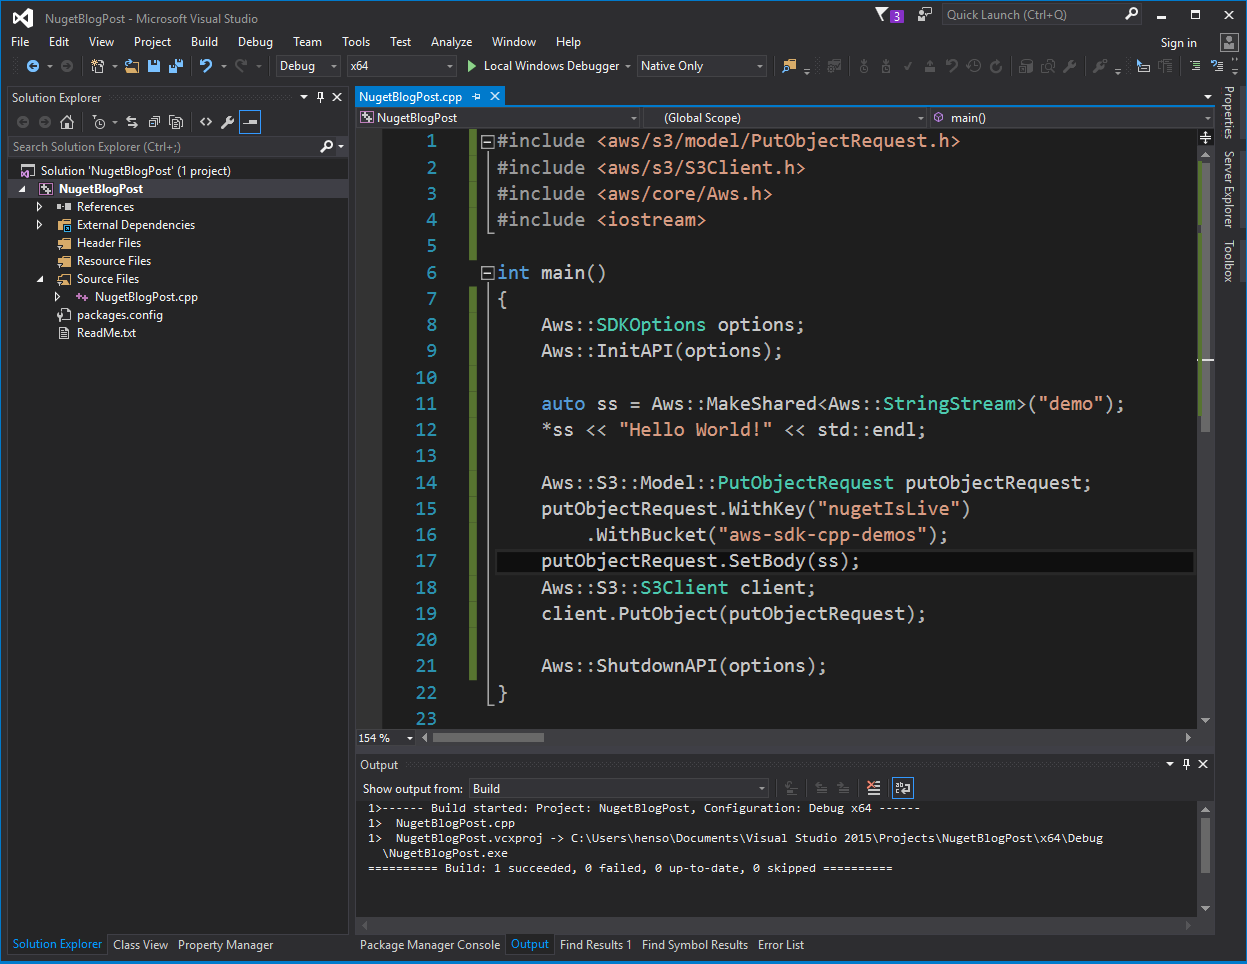Open the notifications flag icon

point(882,15)
